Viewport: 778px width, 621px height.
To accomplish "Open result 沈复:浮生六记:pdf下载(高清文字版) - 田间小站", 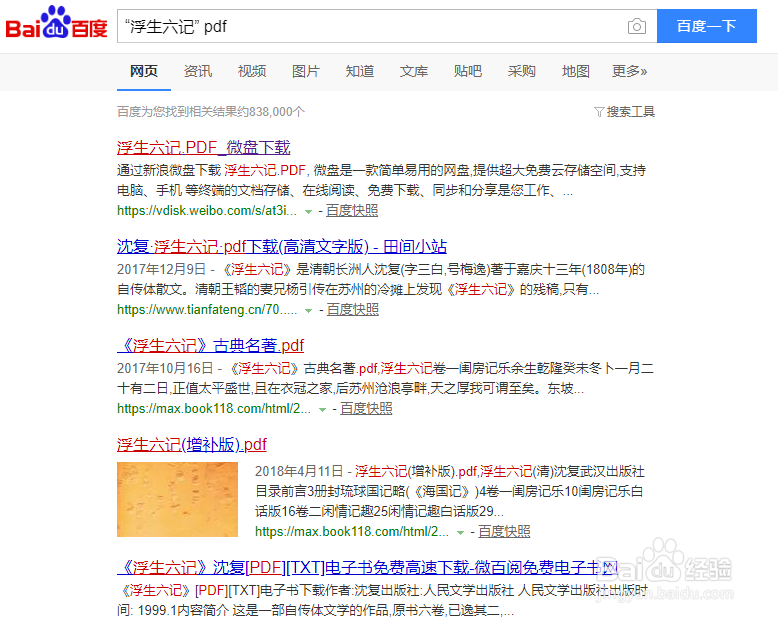I will 282,246.
